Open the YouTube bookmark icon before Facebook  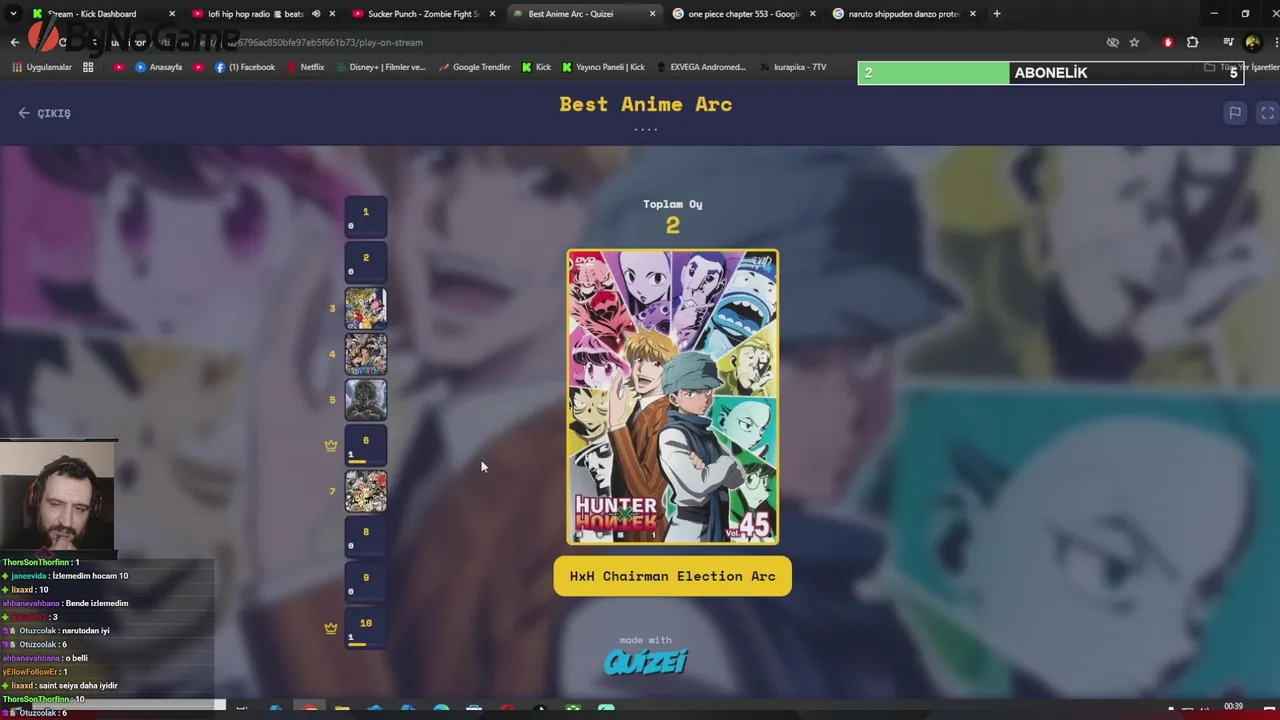pyautogui.click(x=198, y=67)
